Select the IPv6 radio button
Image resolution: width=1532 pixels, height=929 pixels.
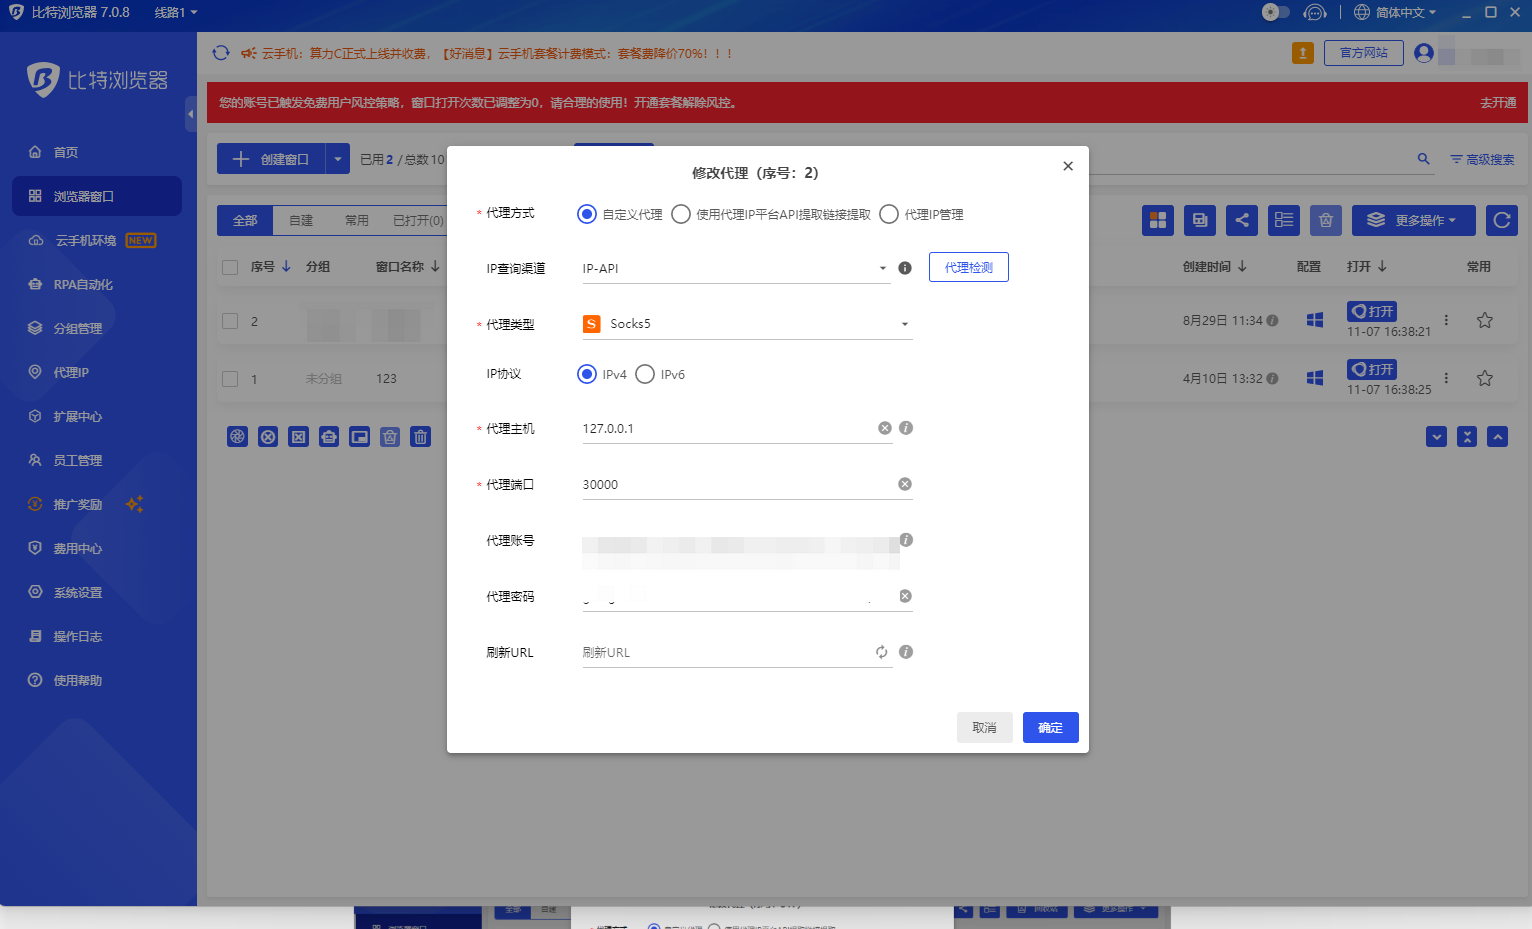click(x=645, y=374)
